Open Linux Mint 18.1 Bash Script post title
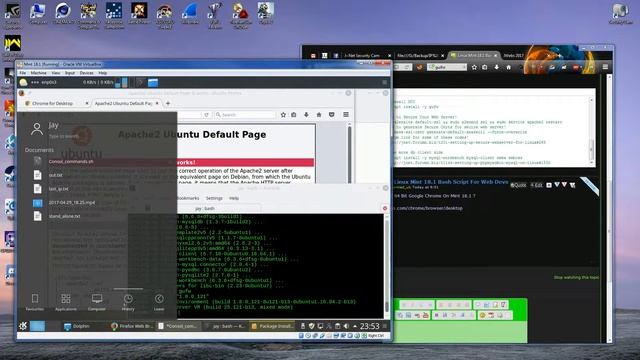Screen dimensions: 640x360 point(451,182)
